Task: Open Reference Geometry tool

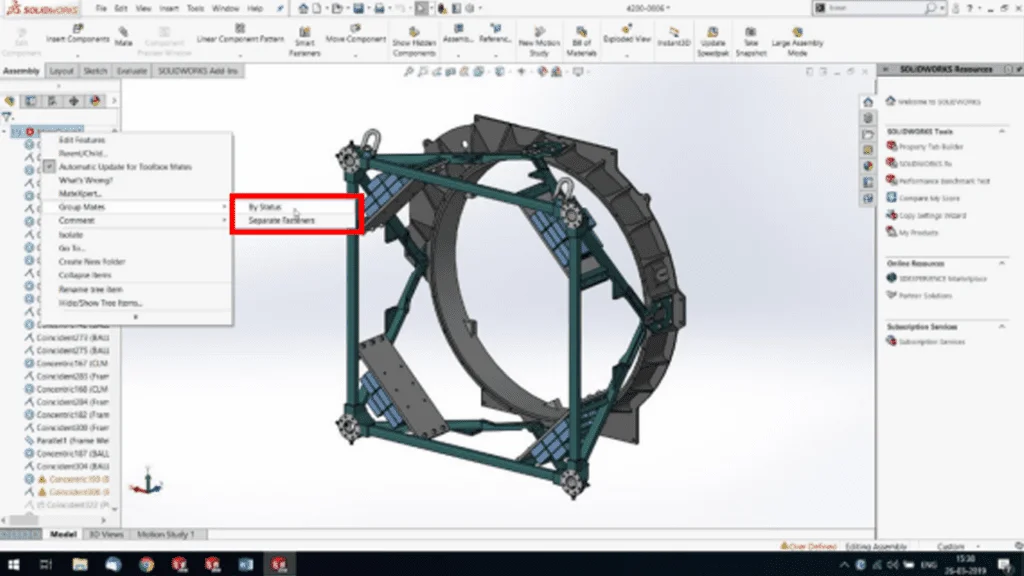Action: (495, 34)
